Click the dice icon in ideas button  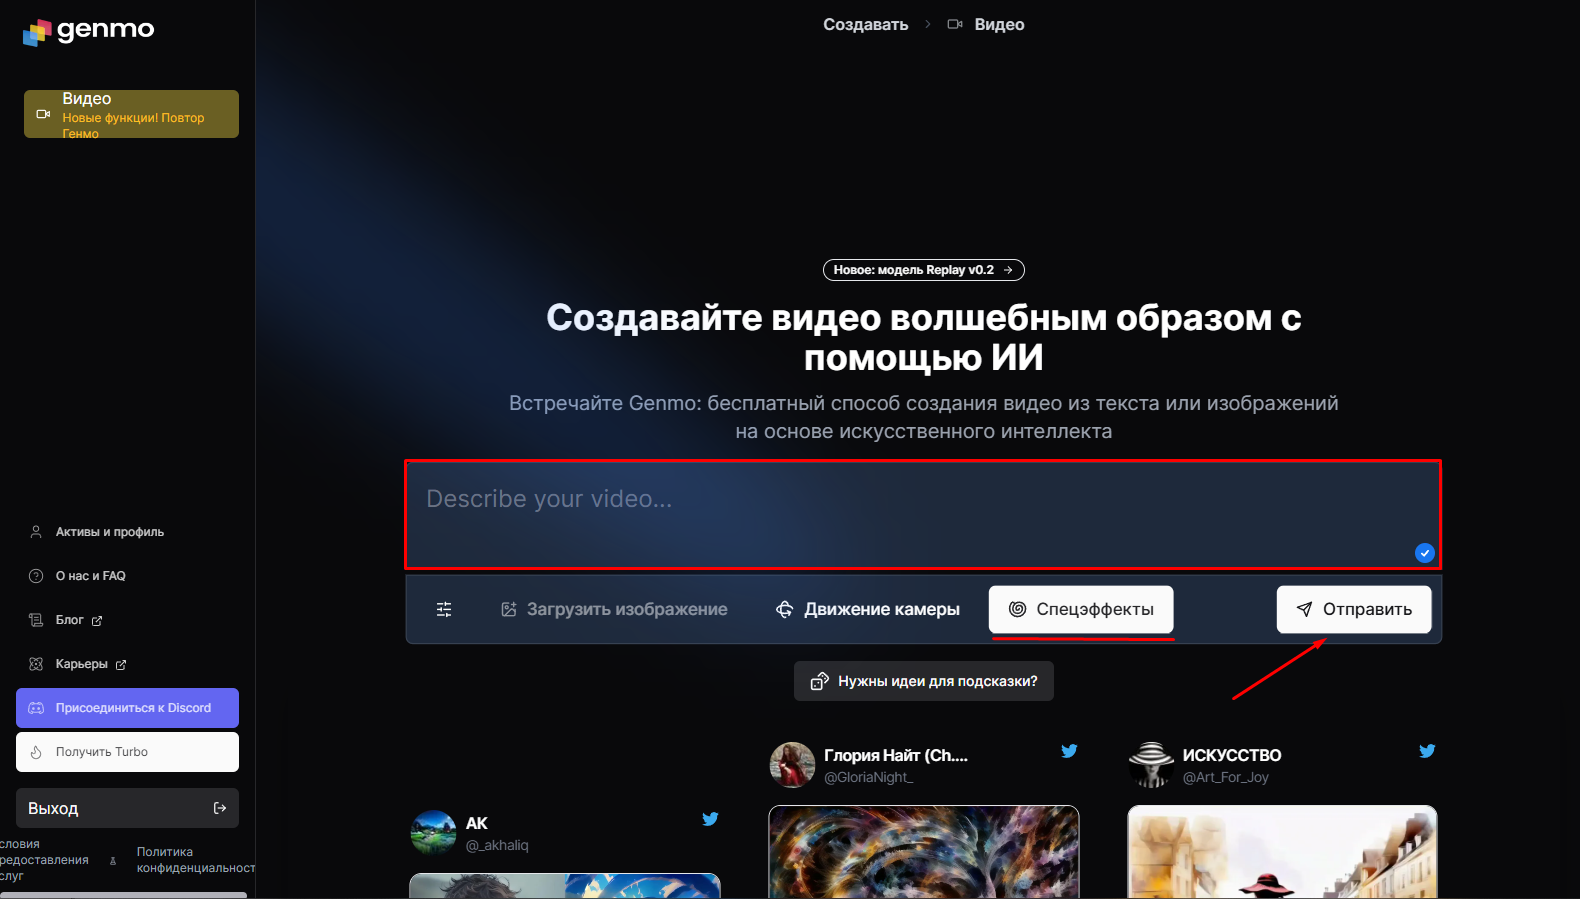click(819, 681)
